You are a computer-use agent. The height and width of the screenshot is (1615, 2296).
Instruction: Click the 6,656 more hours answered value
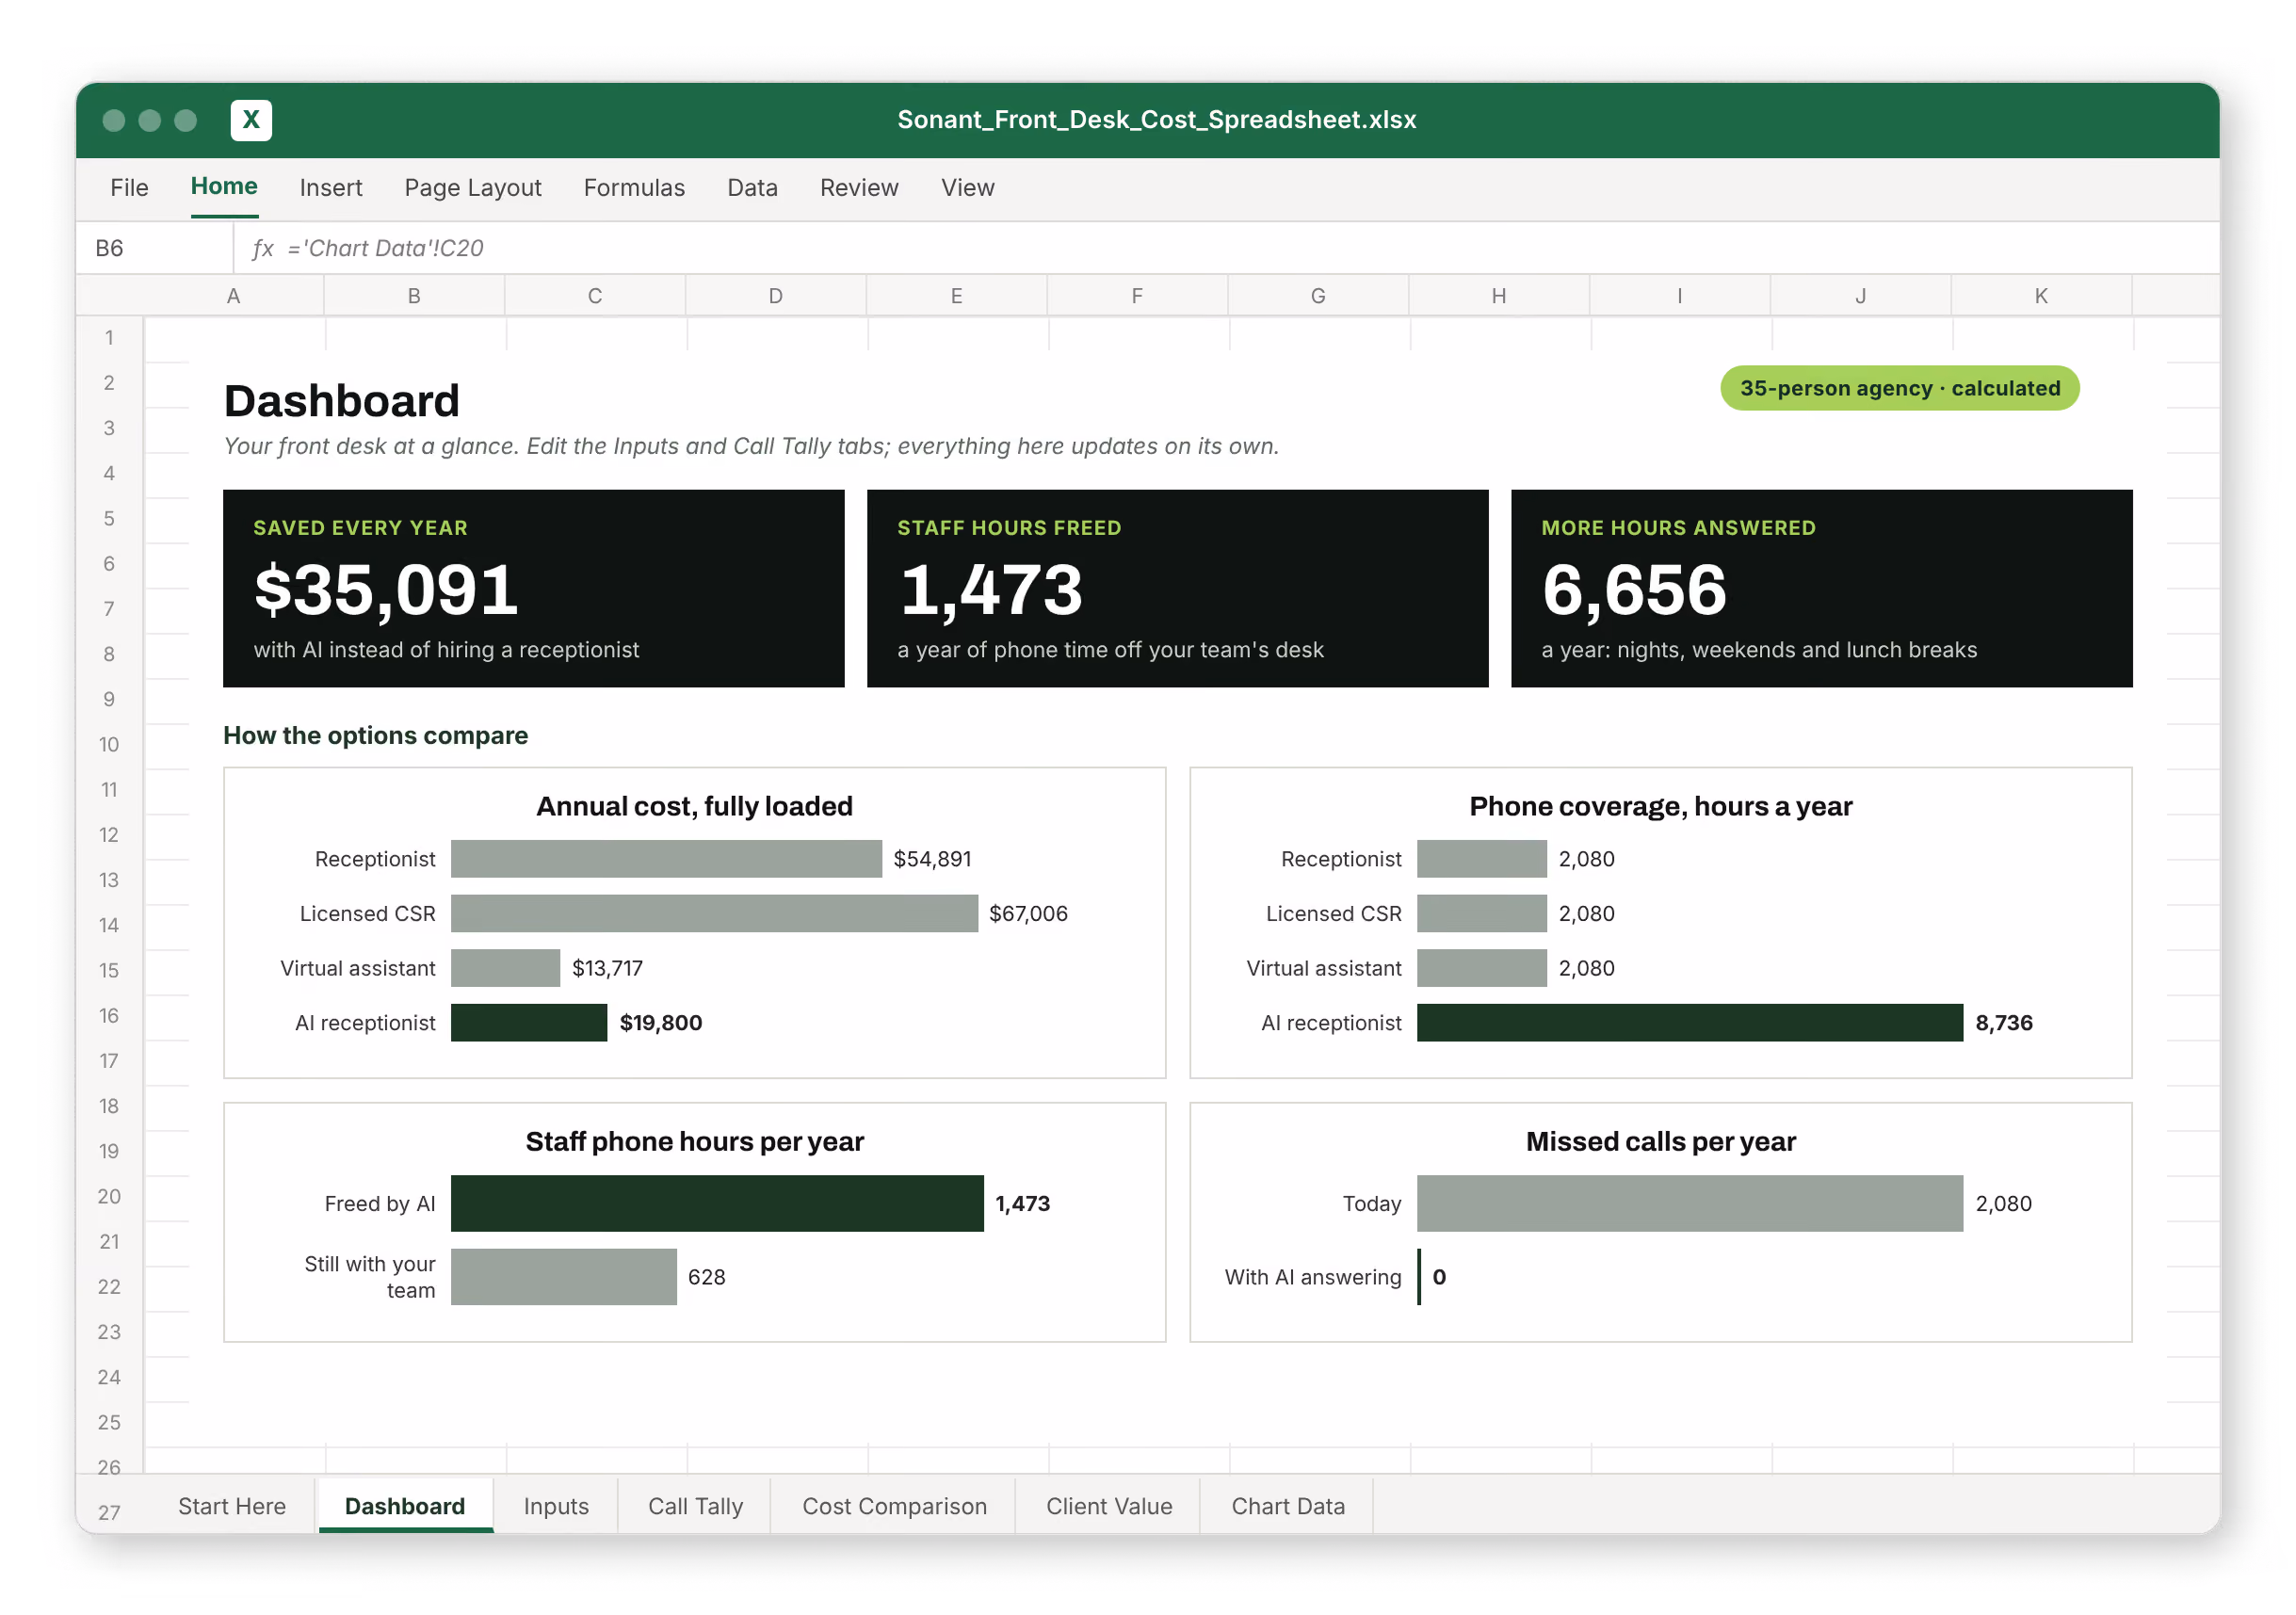coord(1634,590)
